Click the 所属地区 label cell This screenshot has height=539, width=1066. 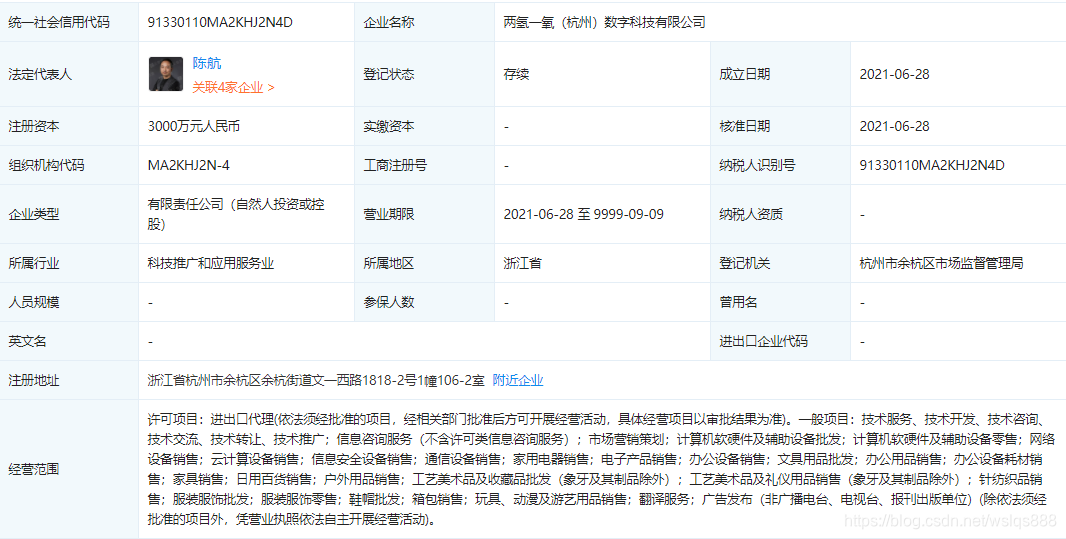click(424, 263)
